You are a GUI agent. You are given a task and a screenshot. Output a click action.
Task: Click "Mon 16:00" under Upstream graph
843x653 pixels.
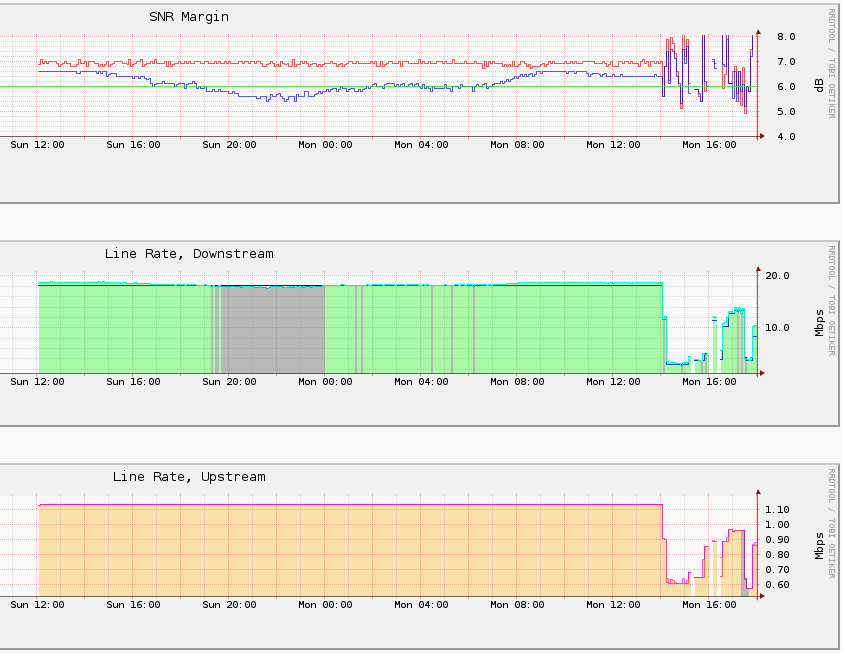click(710, 605)
